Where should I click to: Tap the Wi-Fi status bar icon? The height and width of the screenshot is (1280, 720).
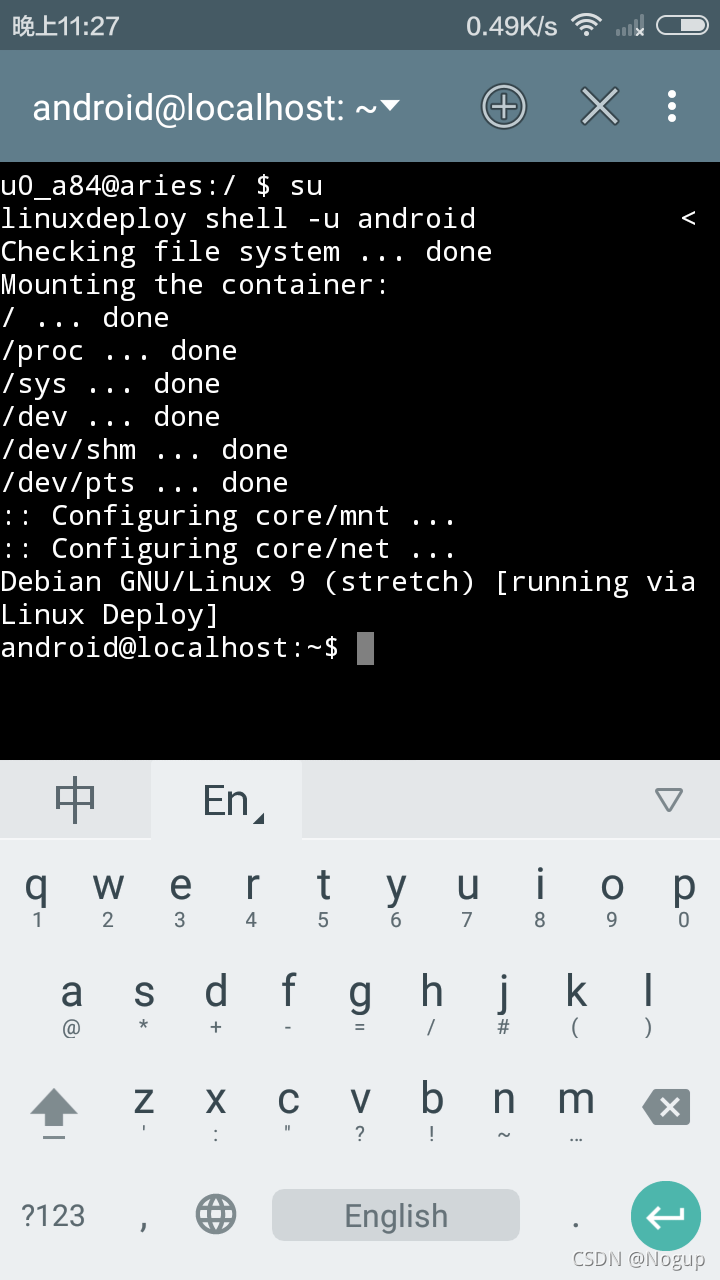585,25
